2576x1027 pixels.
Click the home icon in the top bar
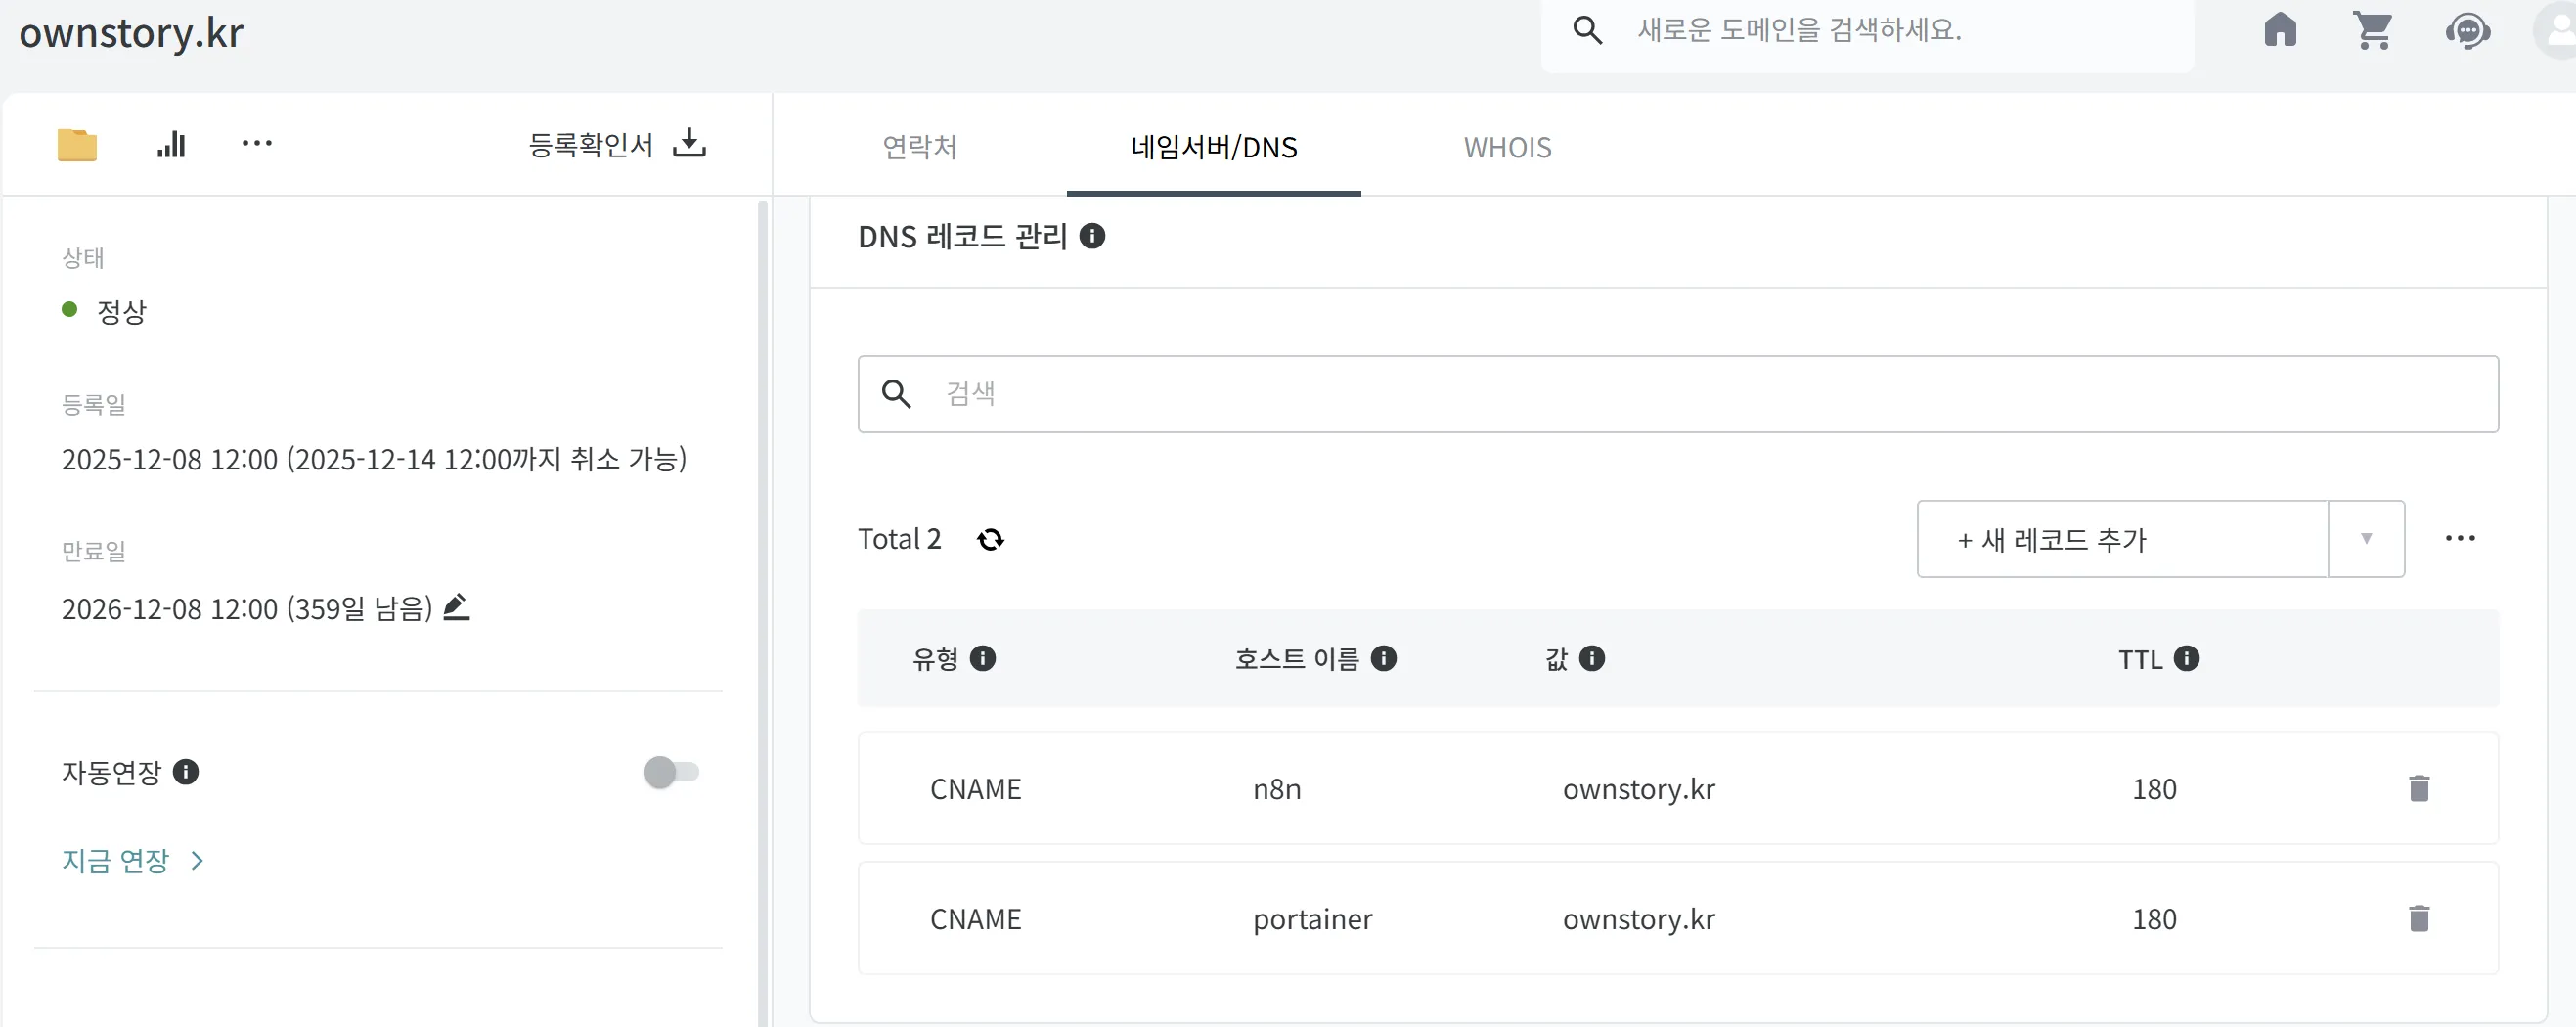[2280, 31]
